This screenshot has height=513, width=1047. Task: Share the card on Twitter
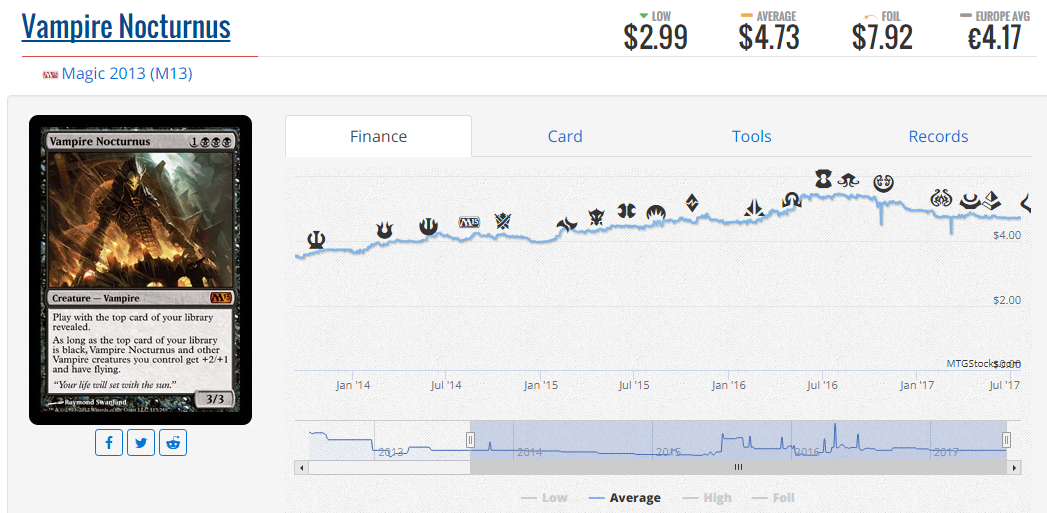(x=141, y=442)
